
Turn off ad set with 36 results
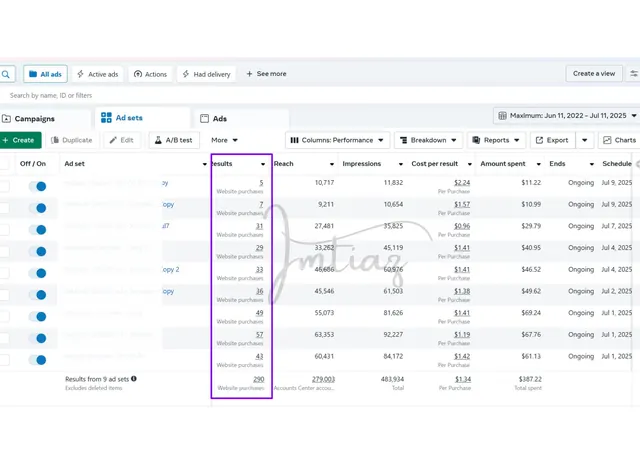[37, 295]
